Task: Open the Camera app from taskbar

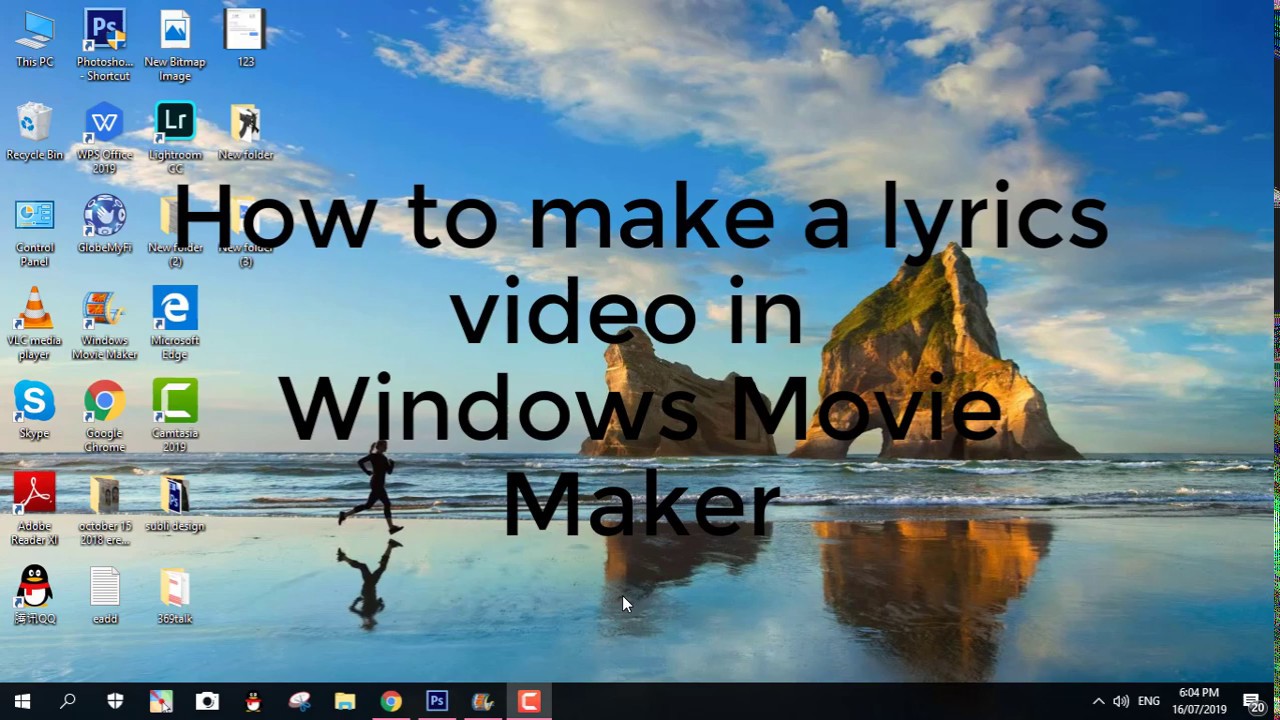Action: 207,701
